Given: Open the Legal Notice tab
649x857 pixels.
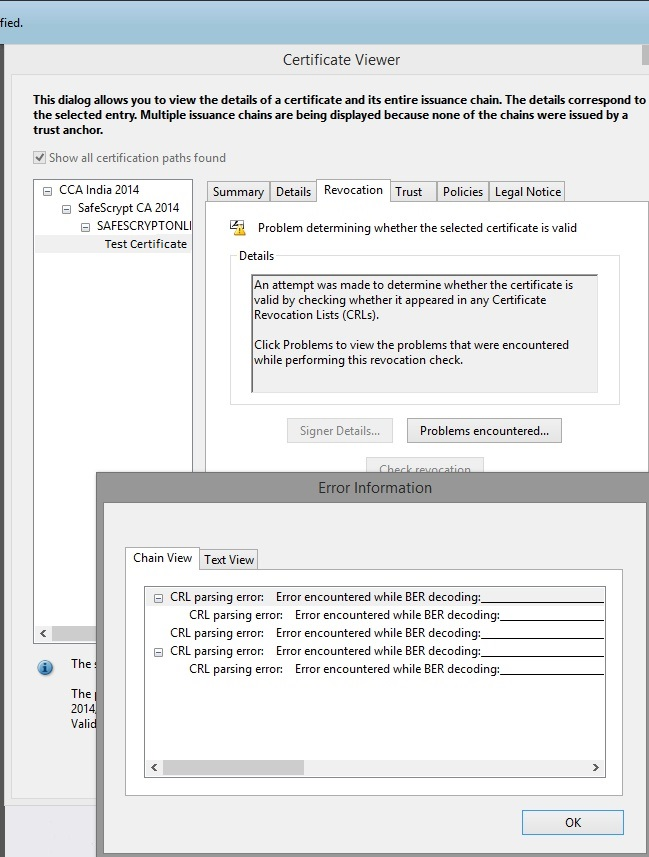Looking at the screenshot, I should (528, 192).
